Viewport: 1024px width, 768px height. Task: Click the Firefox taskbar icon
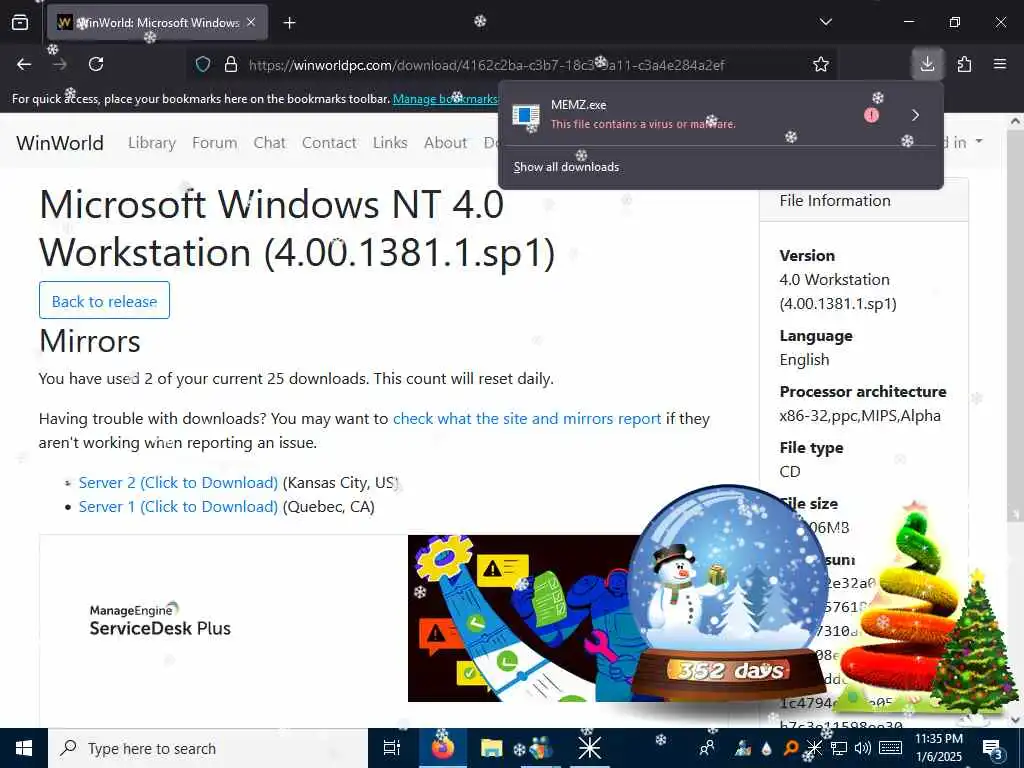[442, 748]
